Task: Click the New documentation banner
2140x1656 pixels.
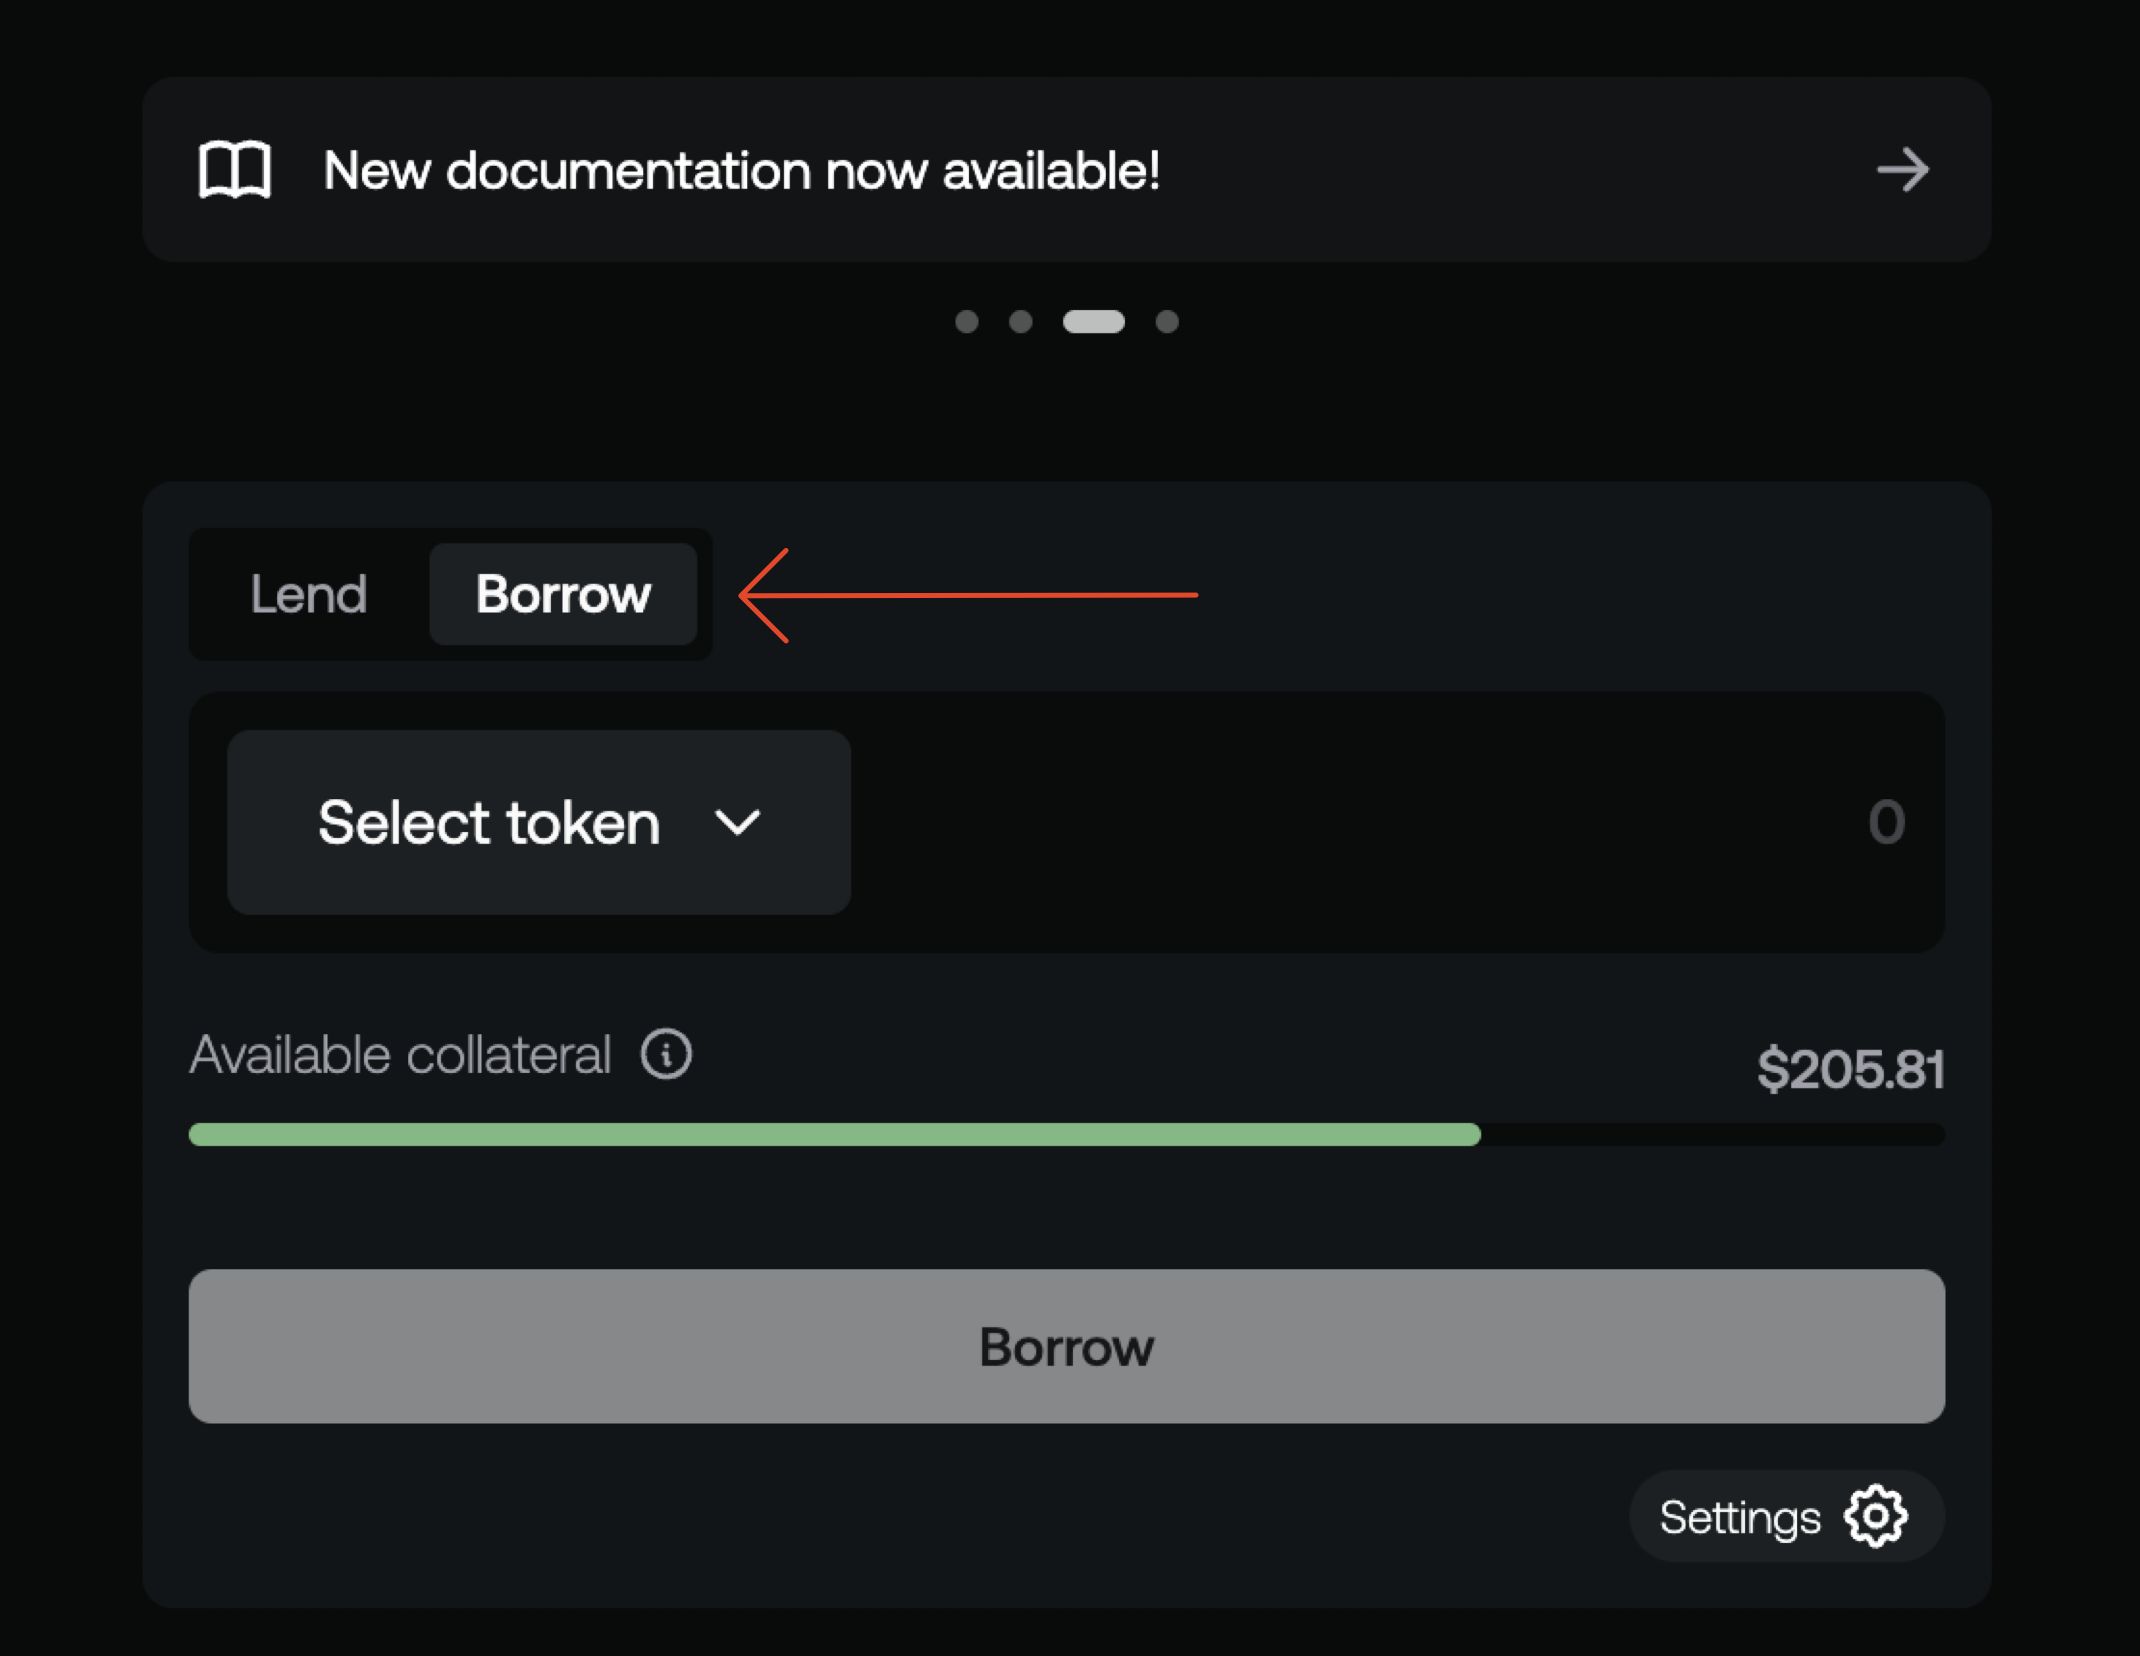Action: (x=1068, y=170)
